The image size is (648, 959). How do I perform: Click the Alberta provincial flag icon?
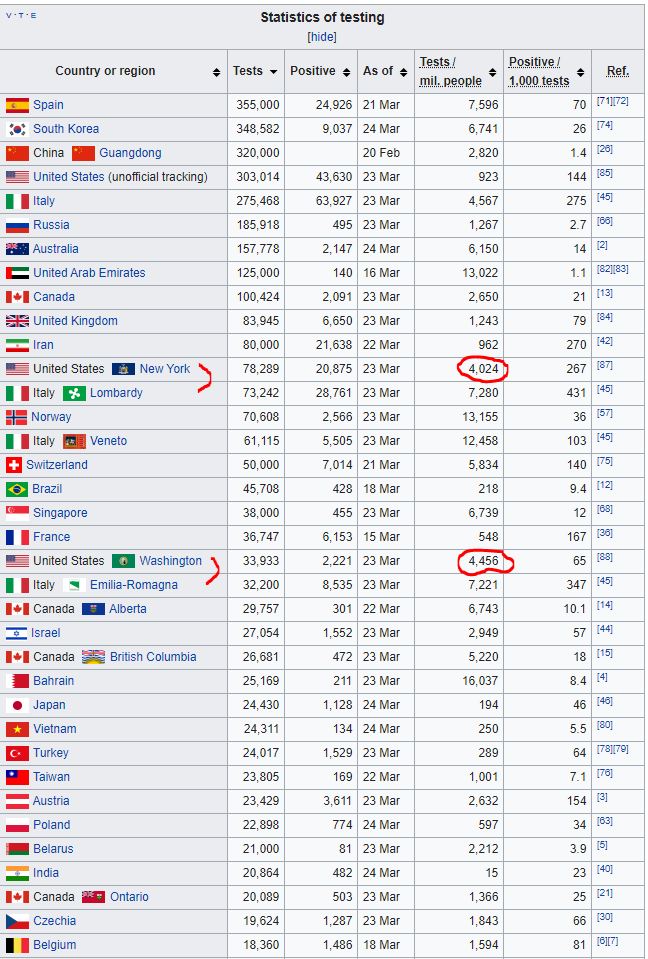(93, 609)
